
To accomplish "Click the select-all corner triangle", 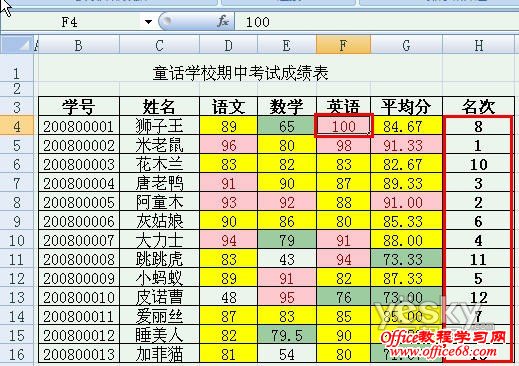I will click(x=17, y=45).
